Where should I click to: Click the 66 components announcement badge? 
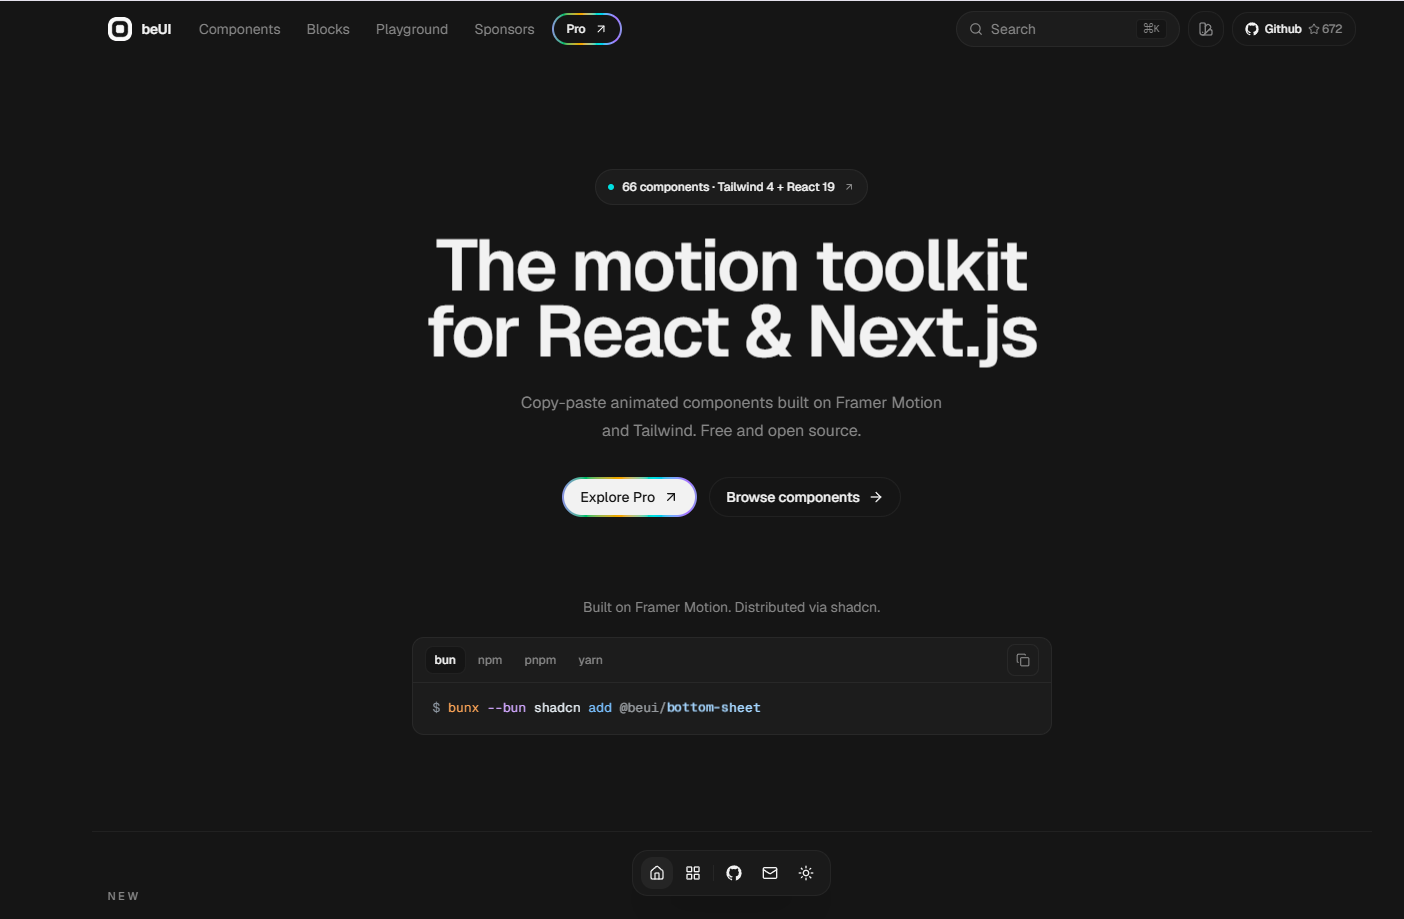731,187
